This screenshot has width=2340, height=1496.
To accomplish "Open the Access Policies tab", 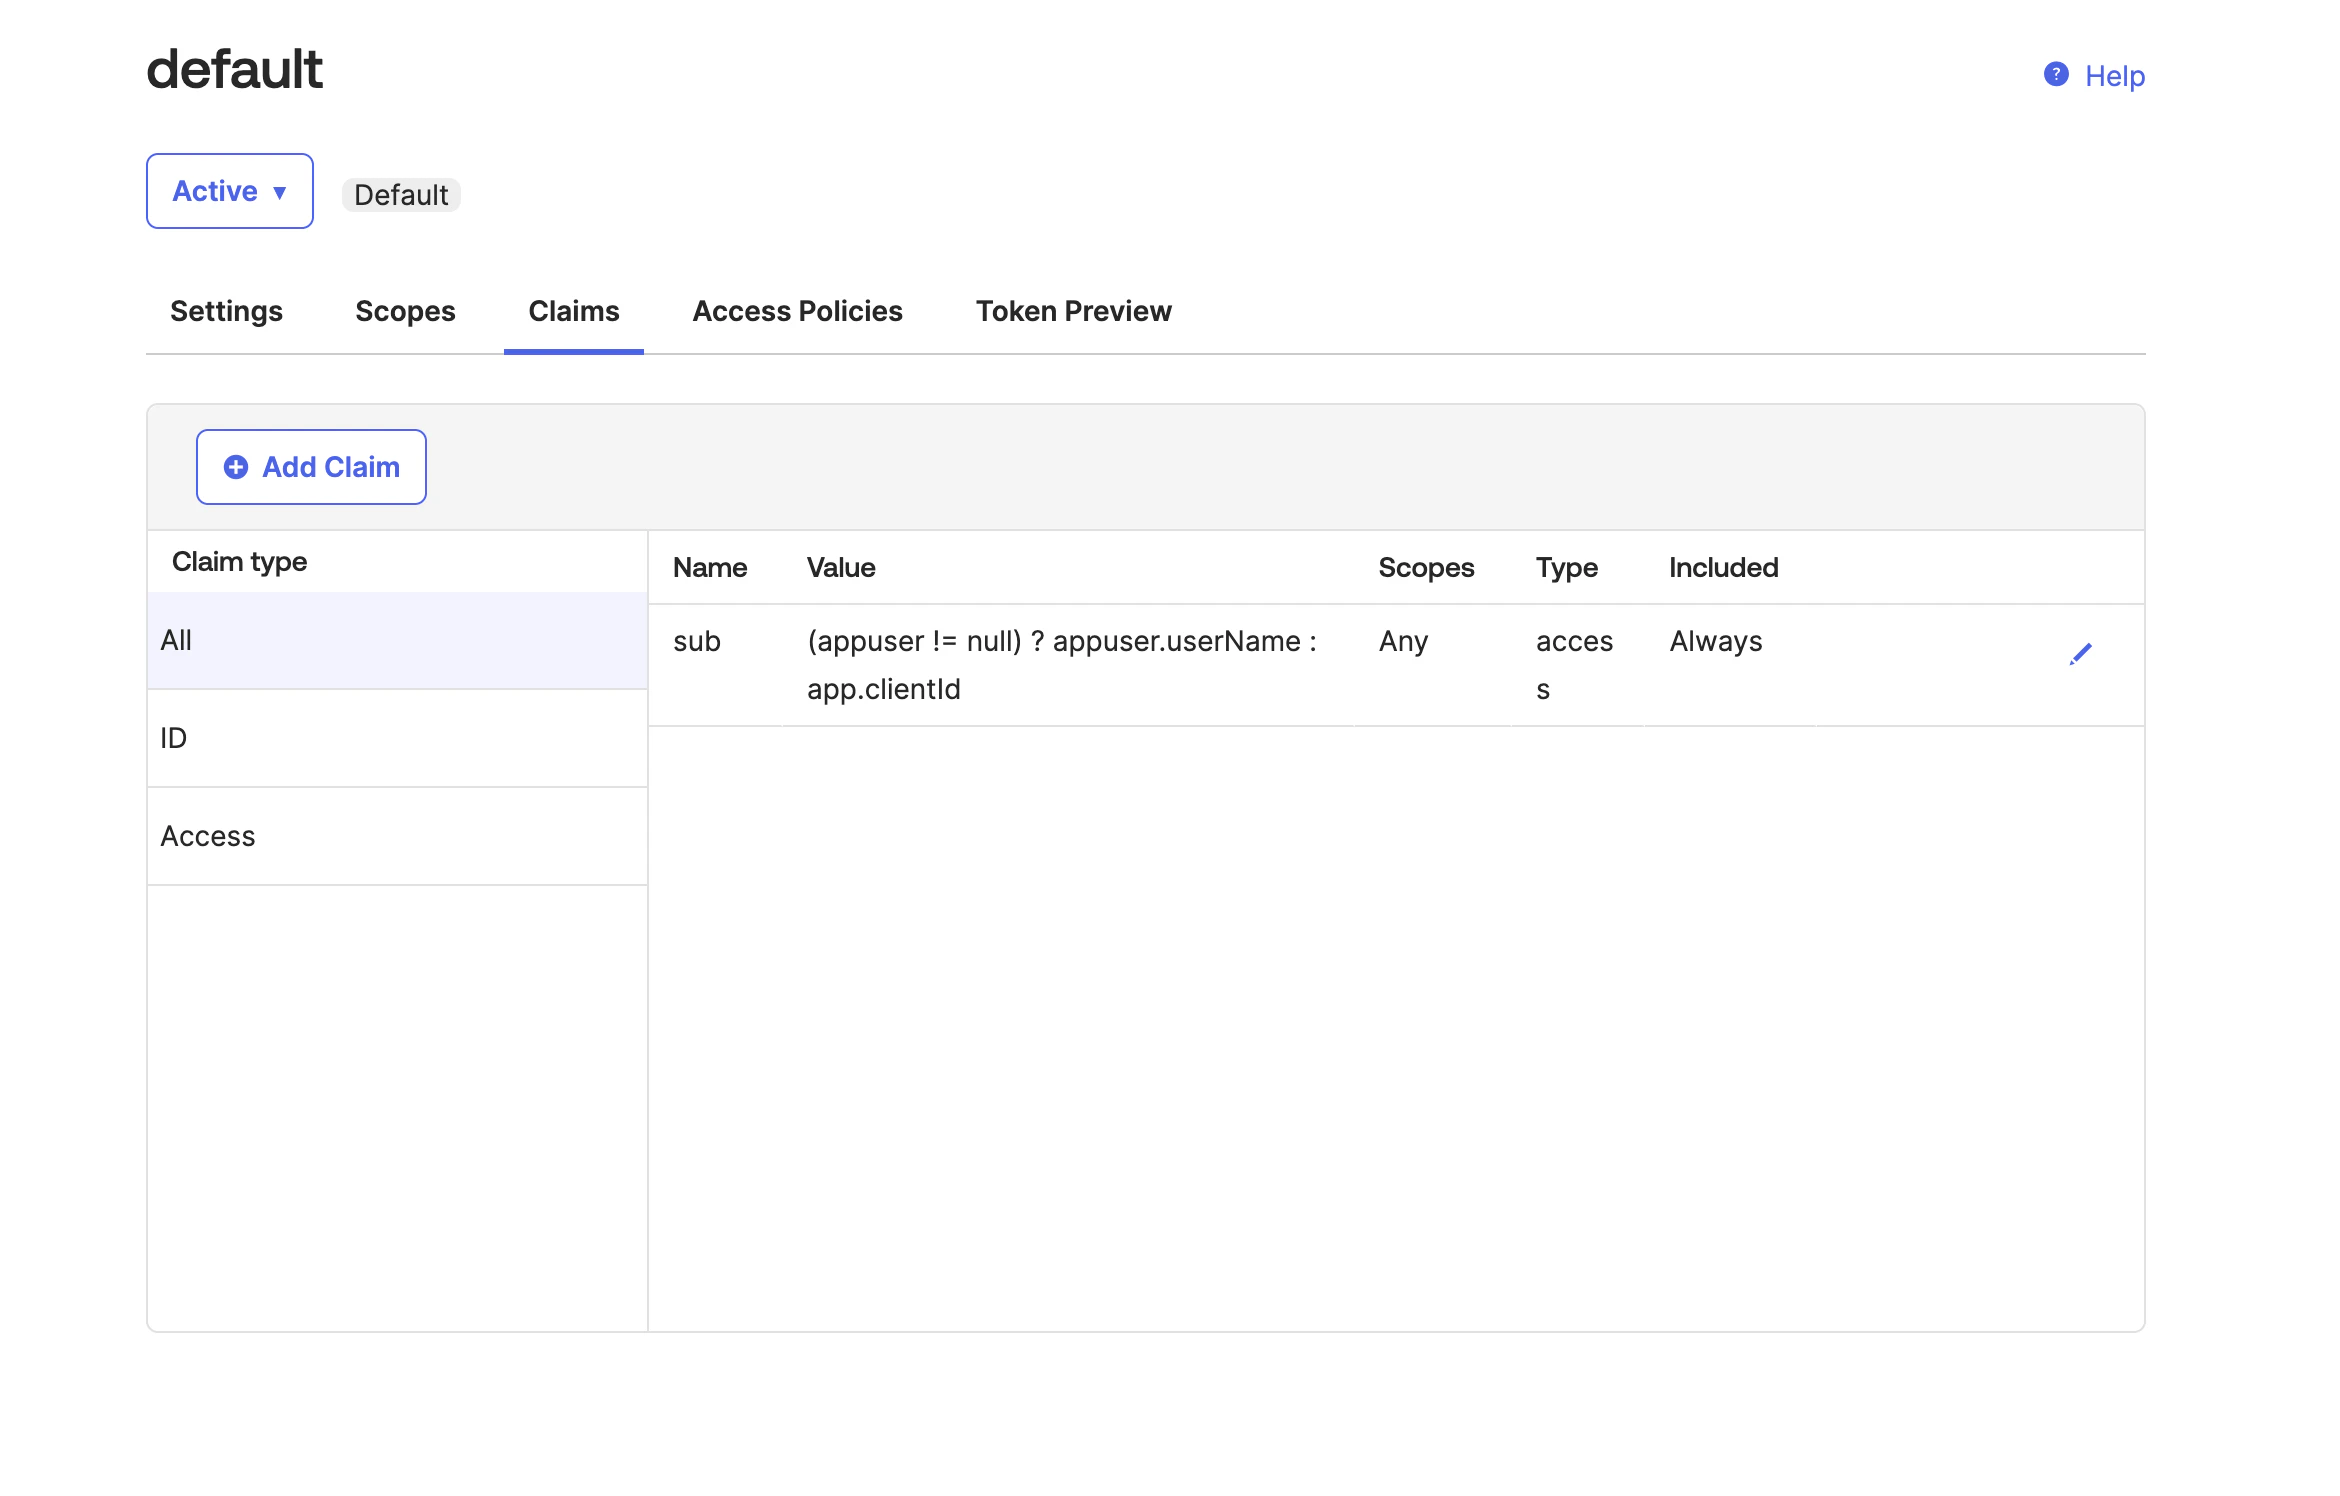I will (x=797, y=311).
